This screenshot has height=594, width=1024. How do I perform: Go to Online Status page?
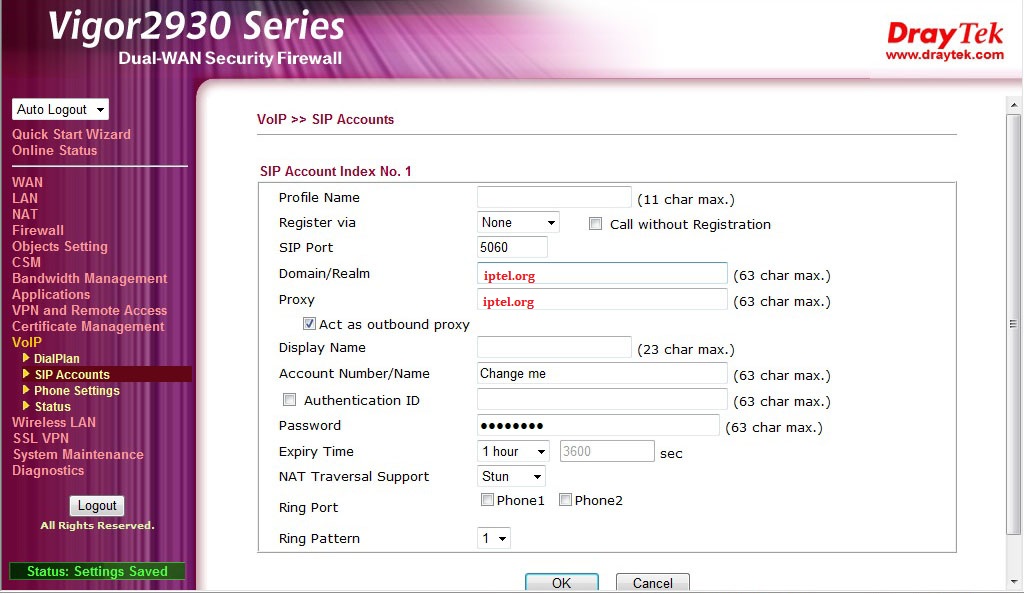tap(54, 151)
